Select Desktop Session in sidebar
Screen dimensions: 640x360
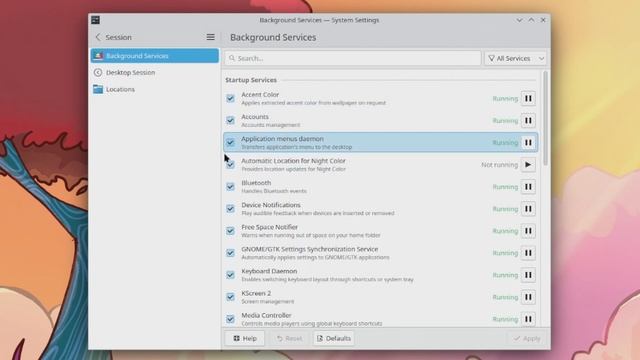[x=155, y=72]
